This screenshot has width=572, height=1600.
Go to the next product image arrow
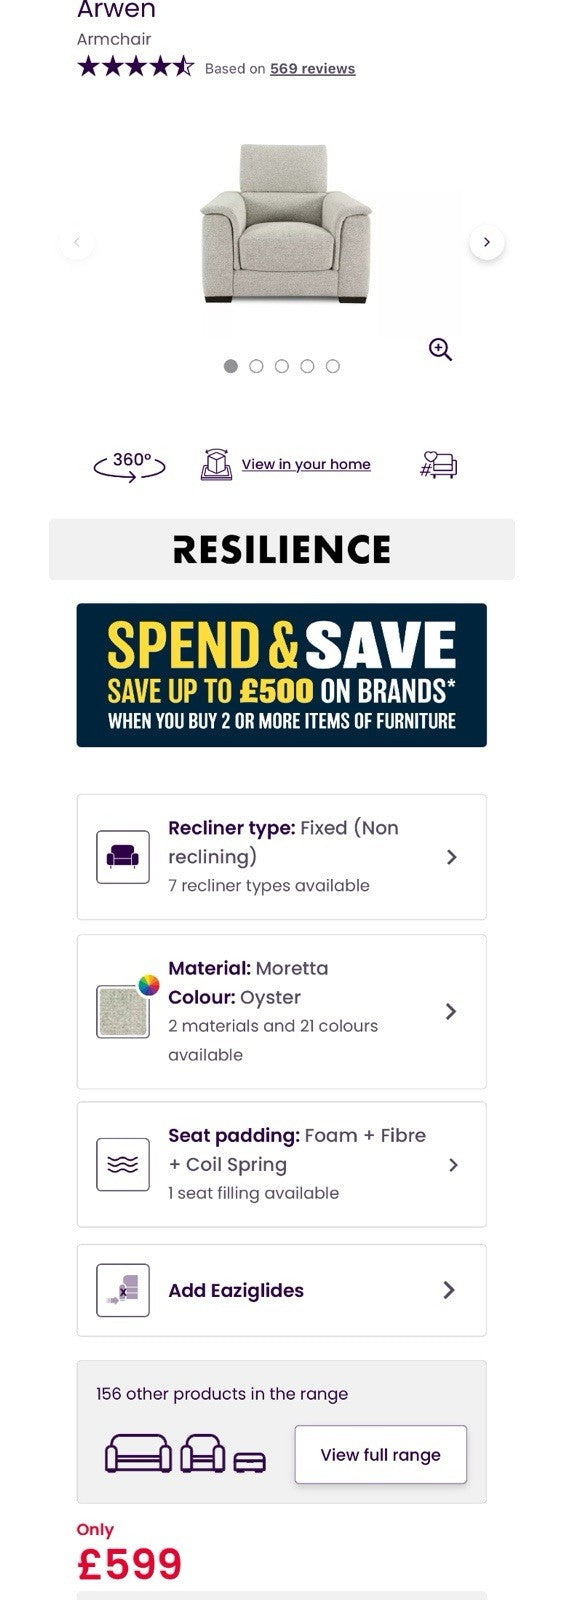[487, 242]
